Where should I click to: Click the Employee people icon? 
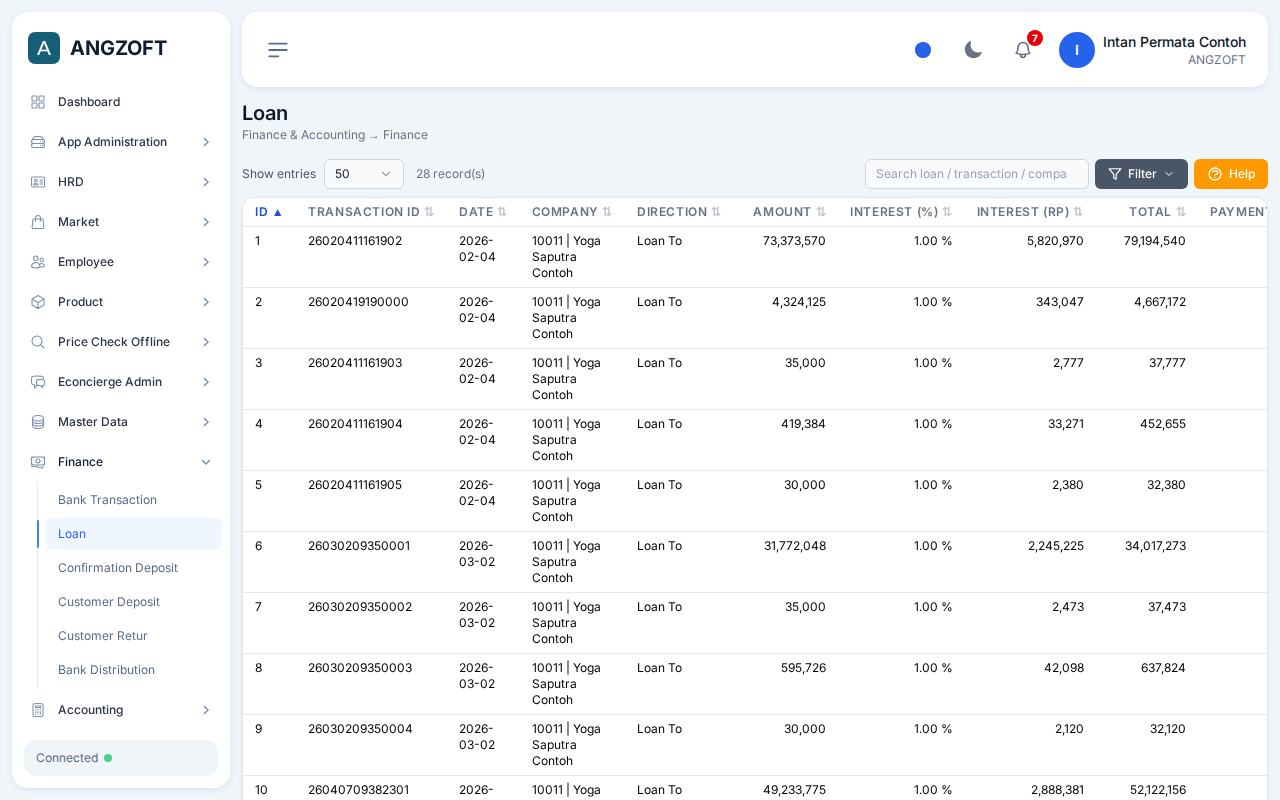pyautogui.click(x=38, y=262)
